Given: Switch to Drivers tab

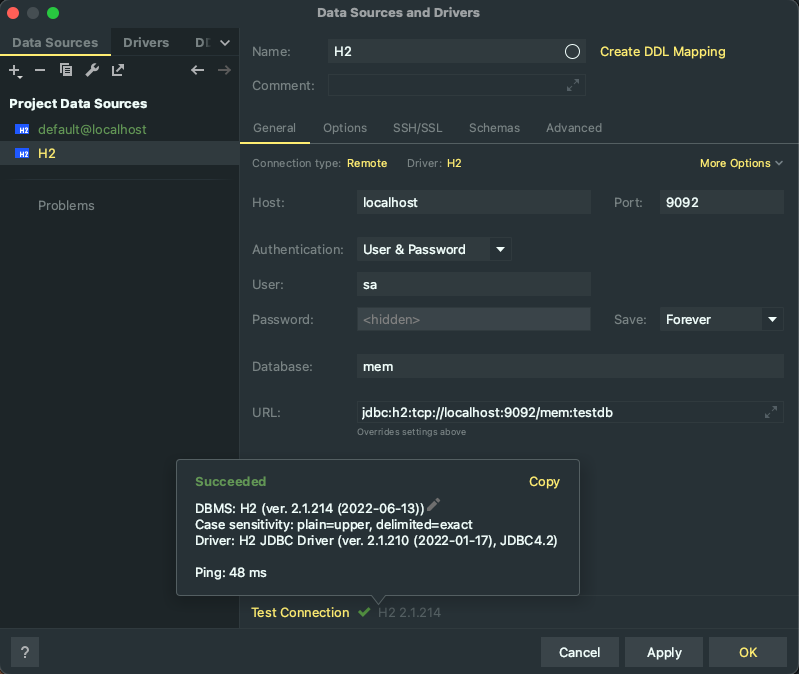Looking at the screenshot, I should tap(146, 43).
